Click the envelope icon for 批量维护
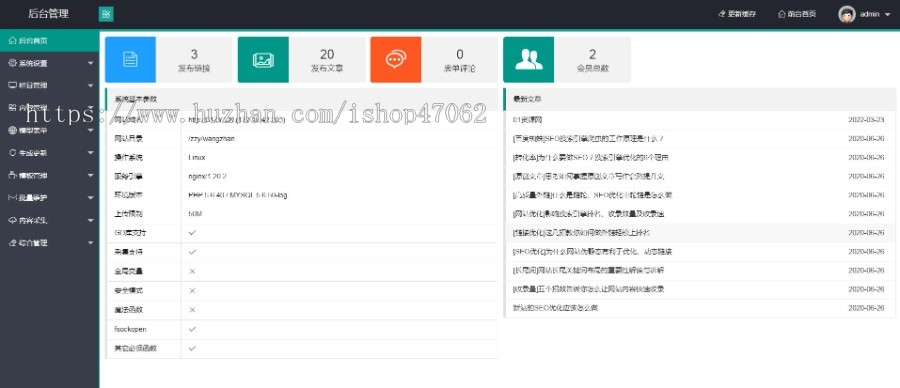The image size is (900, 388). point(13,197)
